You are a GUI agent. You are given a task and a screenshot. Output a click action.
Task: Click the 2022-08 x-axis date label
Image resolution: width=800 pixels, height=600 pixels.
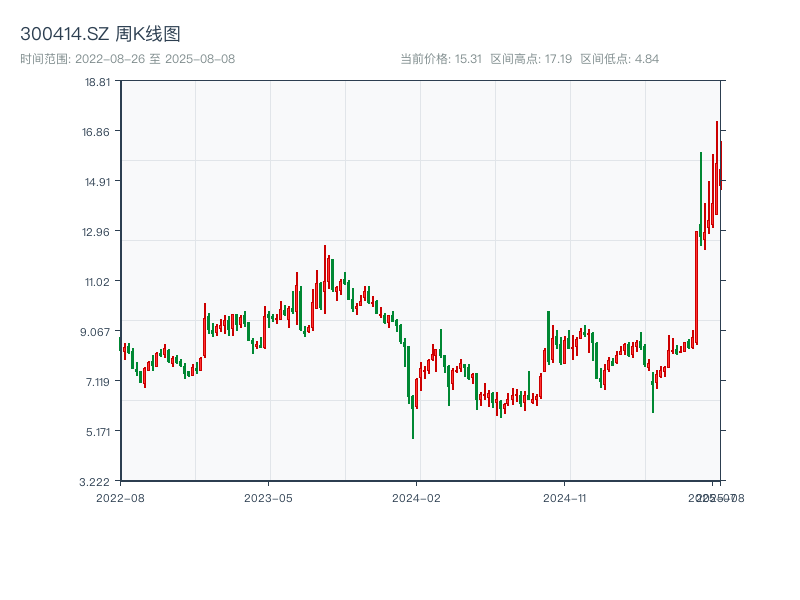point(120,497)
